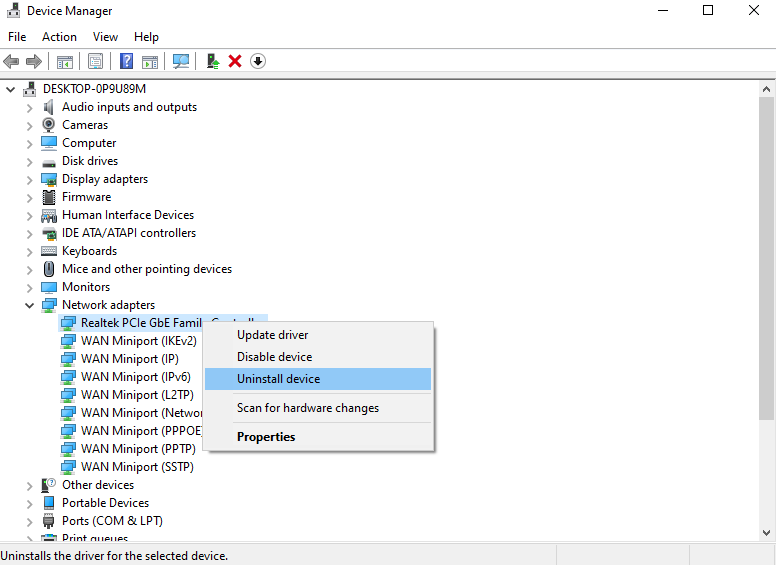Open Properties from the context menu
776x565 pixels.
[x=266, y=437]
